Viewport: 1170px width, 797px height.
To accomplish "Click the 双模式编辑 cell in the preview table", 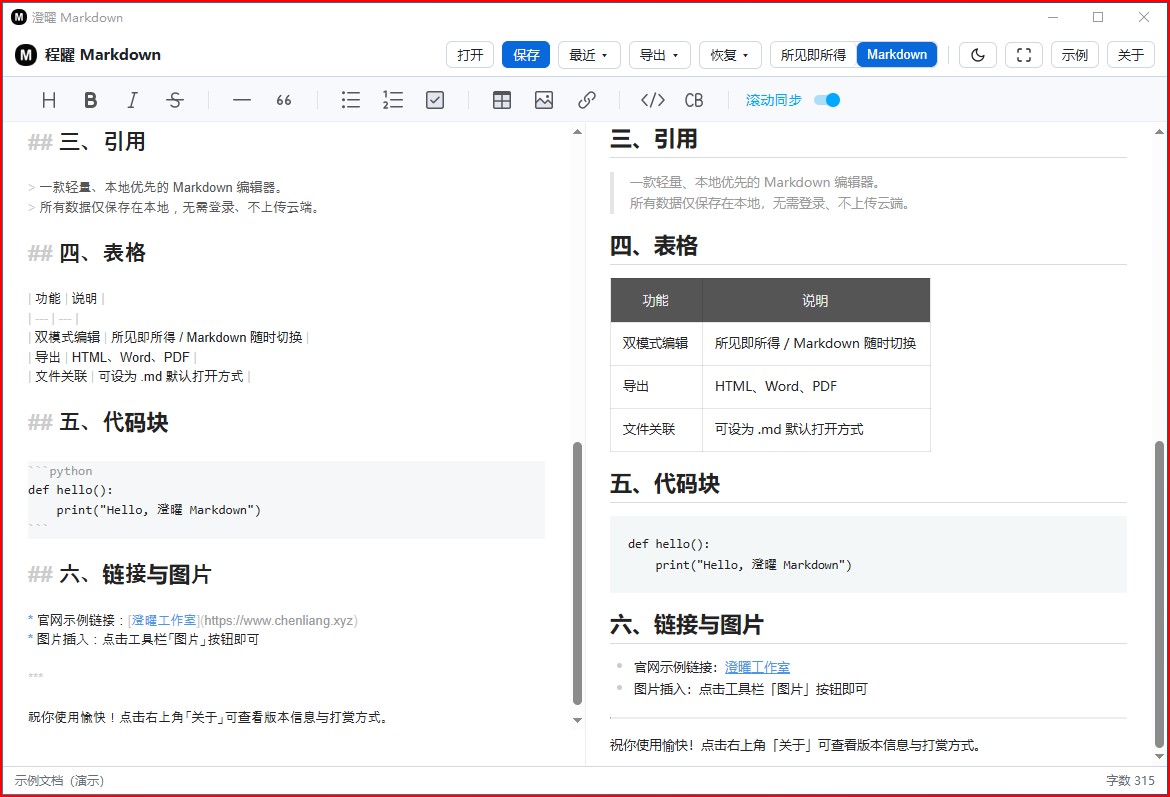I will pyautogui.click(x=656, y=343).
